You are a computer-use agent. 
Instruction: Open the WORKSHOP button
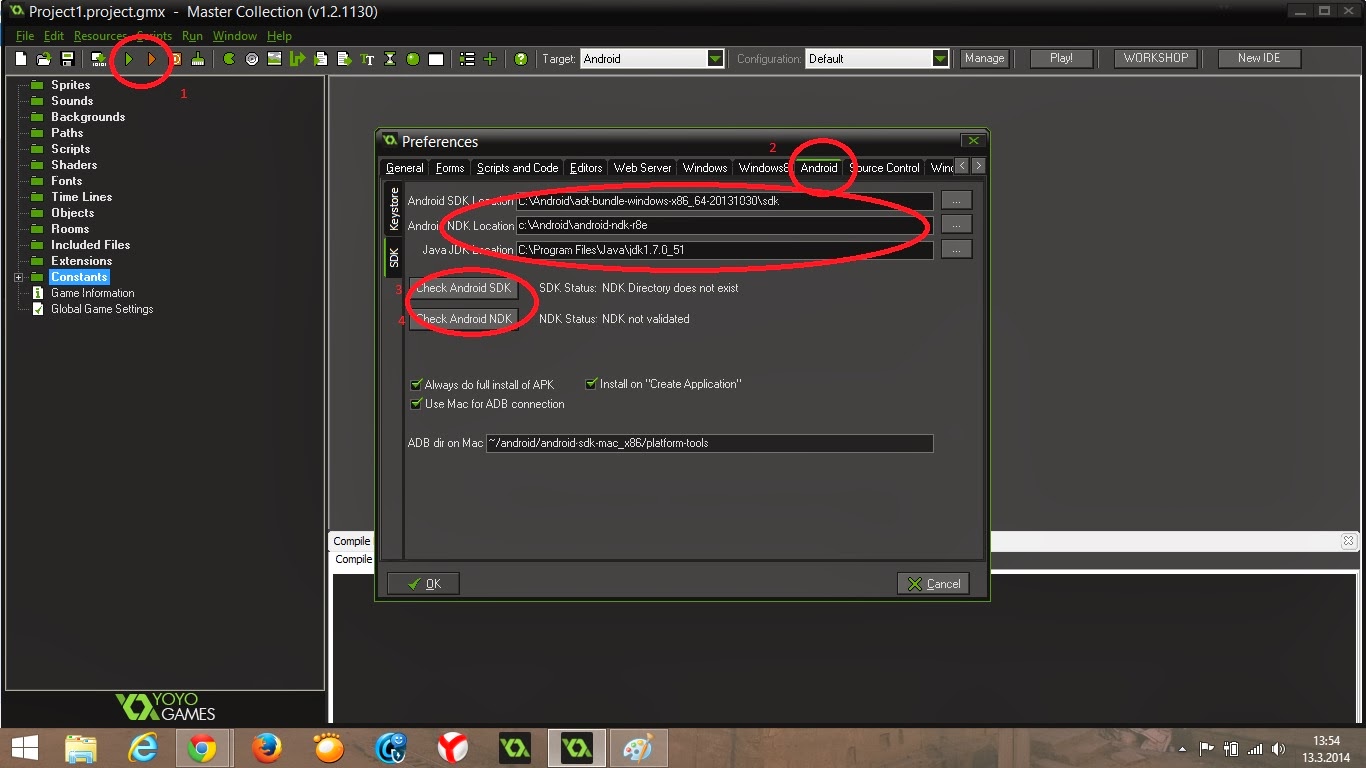click(x=1155, y=58)
